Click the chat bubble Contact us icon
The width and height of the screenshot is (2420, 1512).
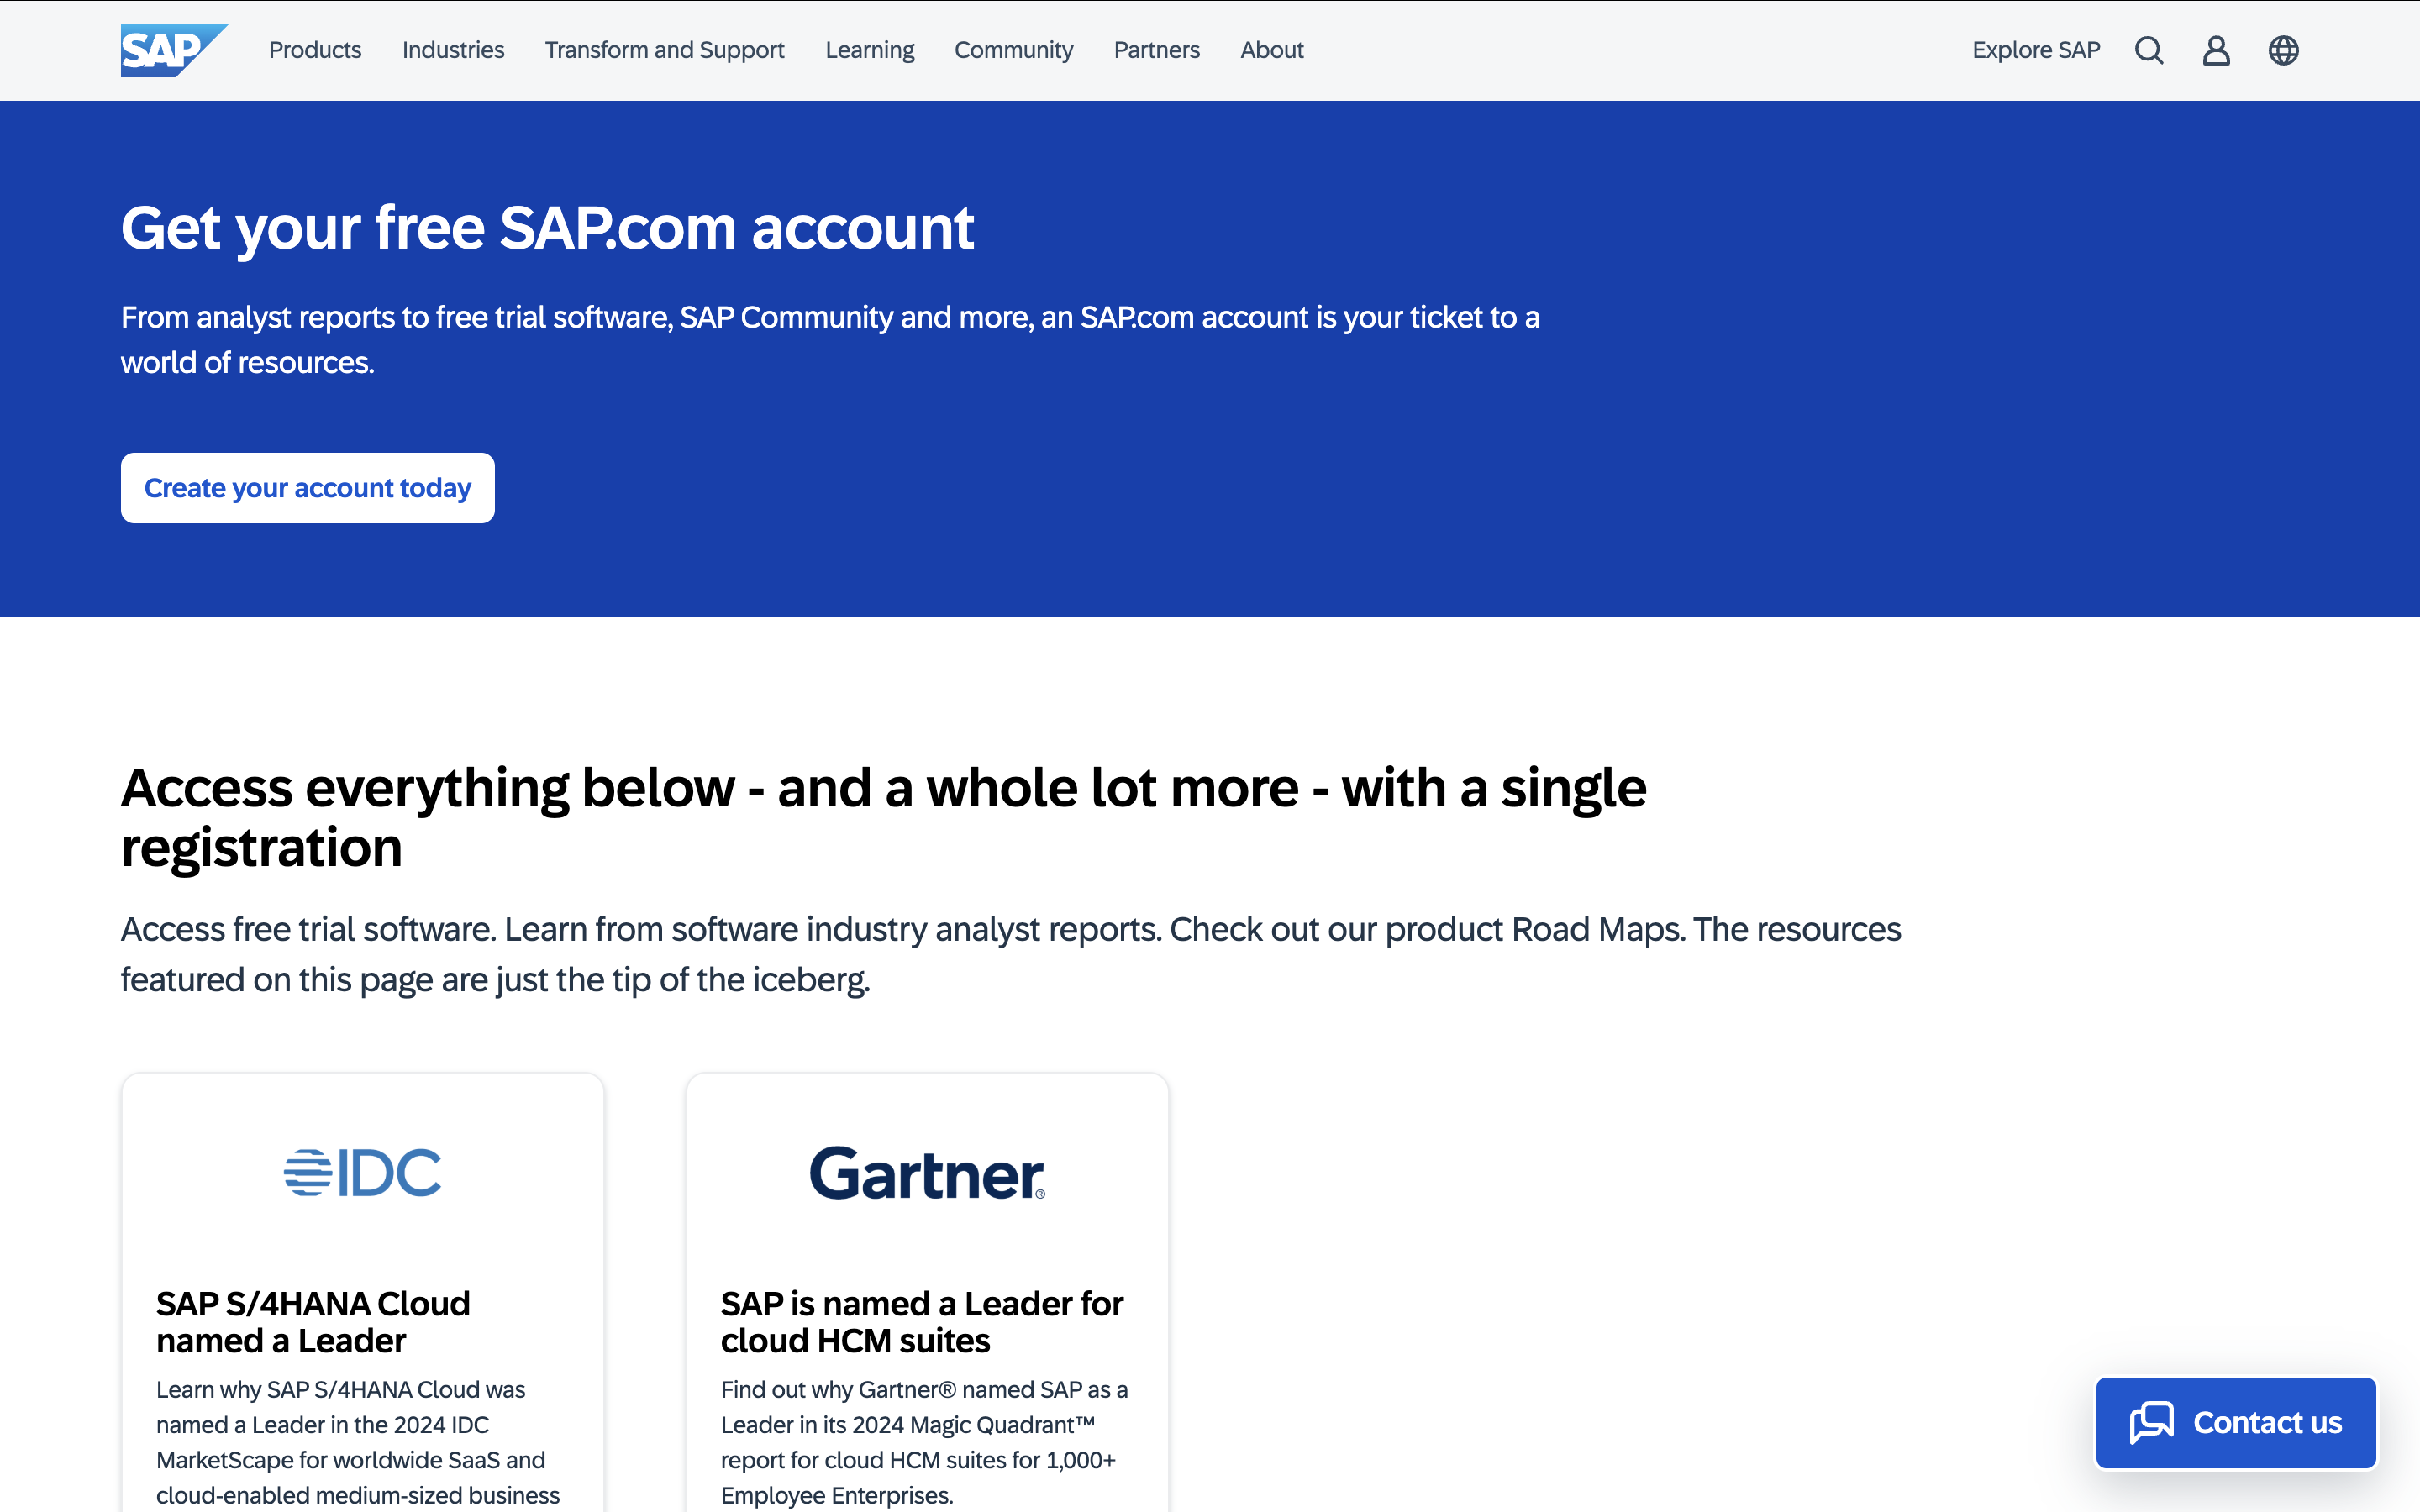pyautogui.click(x=2151, y=1422)
